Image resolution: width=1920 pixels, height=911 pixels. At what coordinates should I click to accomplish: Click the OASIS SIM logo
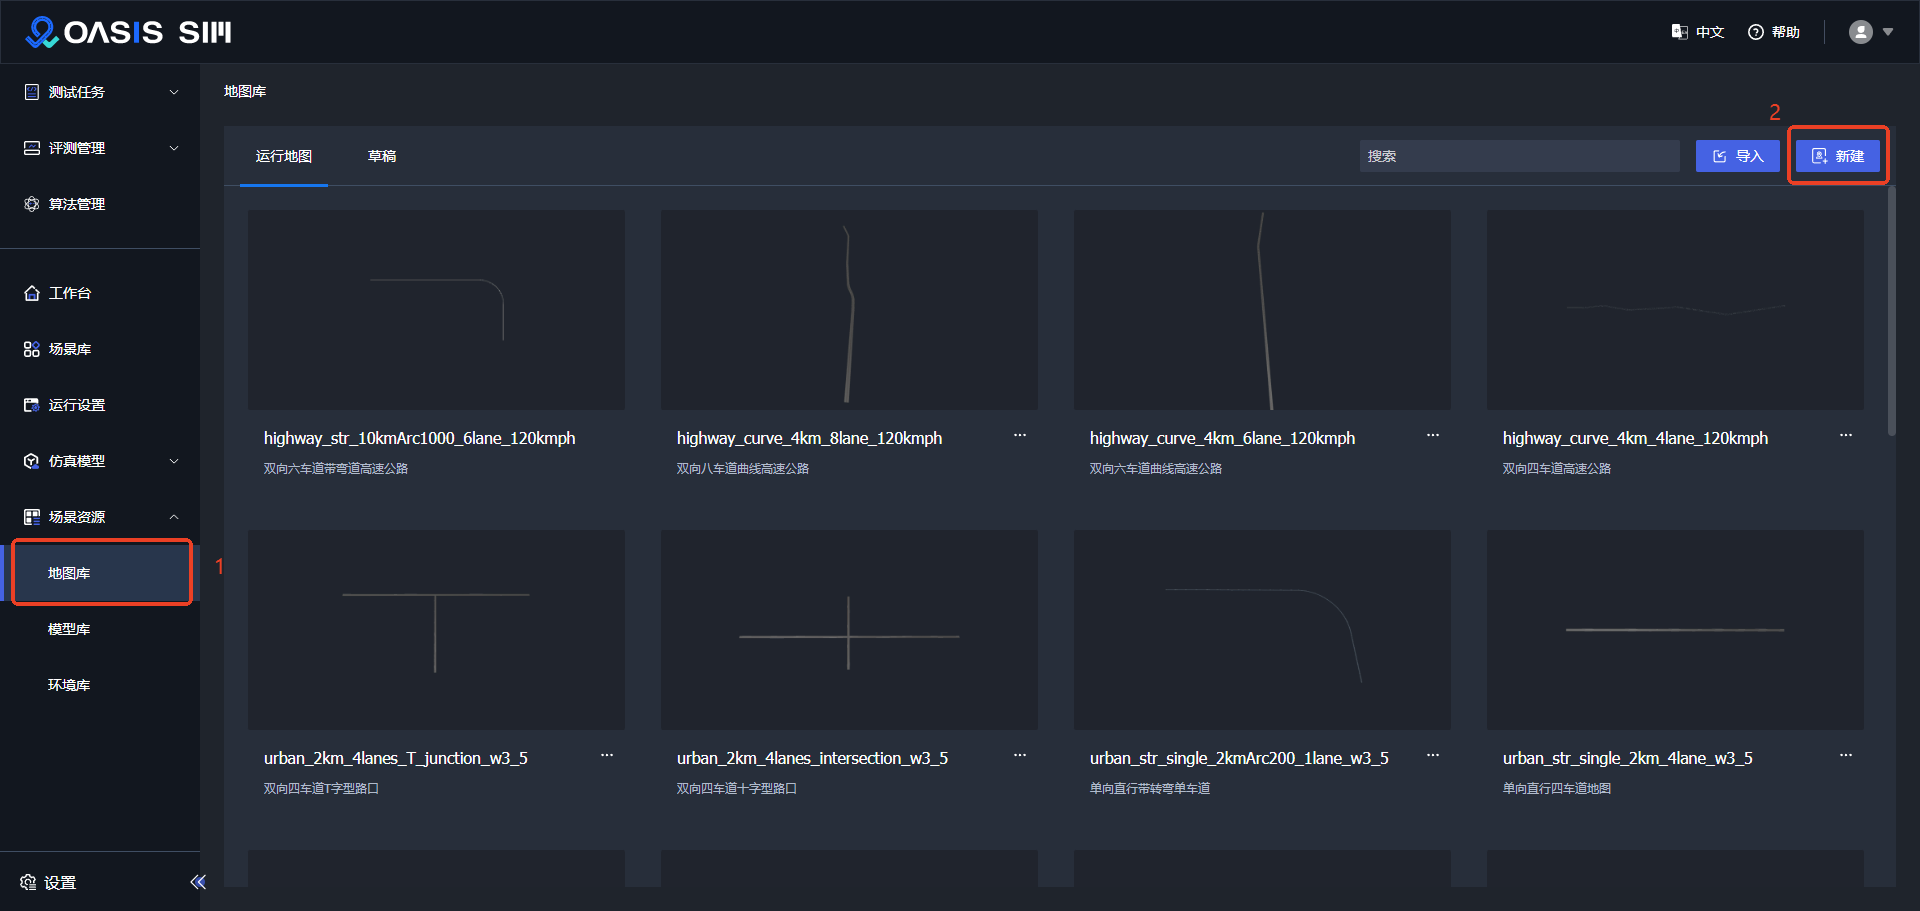point(128,32)
